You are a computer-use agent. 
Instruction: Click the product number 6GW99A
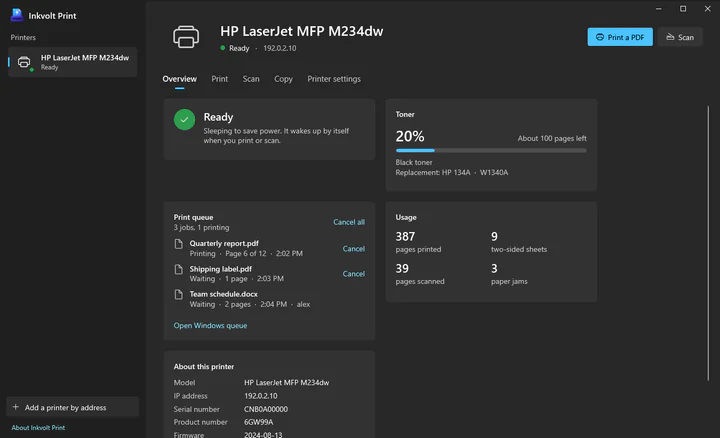point(259,422)
